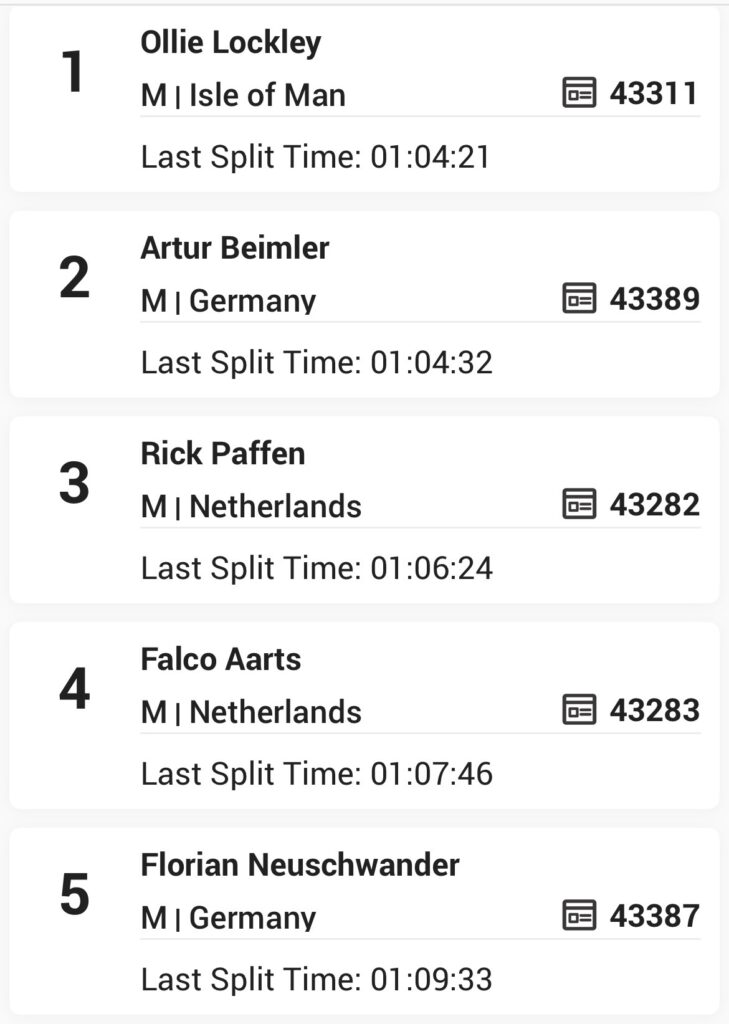The height and width of the screenshot is (1024, 729).
Task: Tap the rank 2 position number
Action: tap(74, 278)
